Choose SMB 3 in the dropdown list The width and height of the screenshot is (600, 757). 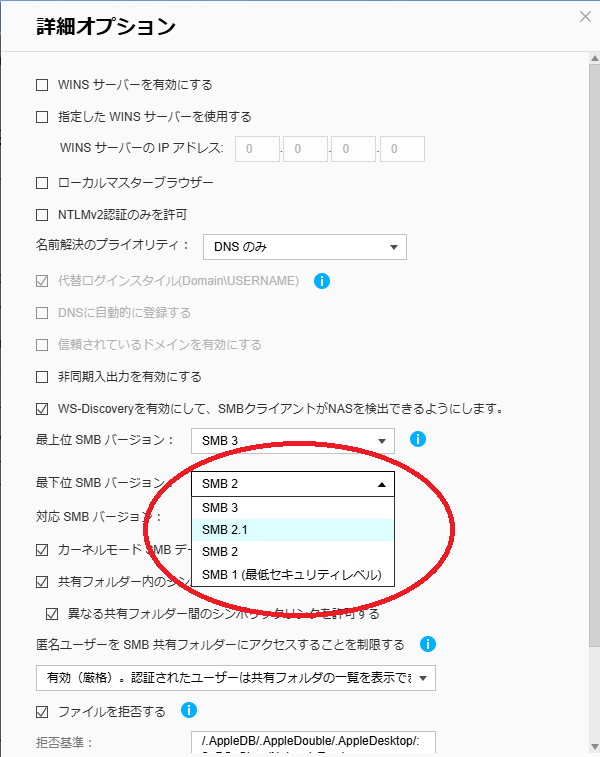click(293, 508)
